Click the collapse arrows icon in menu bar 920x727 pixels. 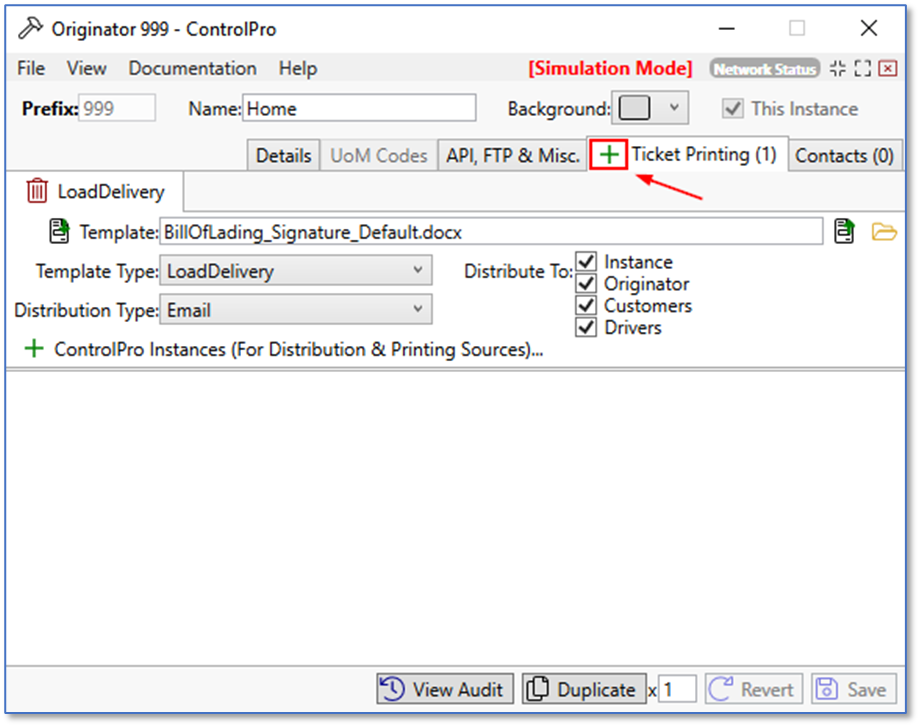(x=838, y=69)
